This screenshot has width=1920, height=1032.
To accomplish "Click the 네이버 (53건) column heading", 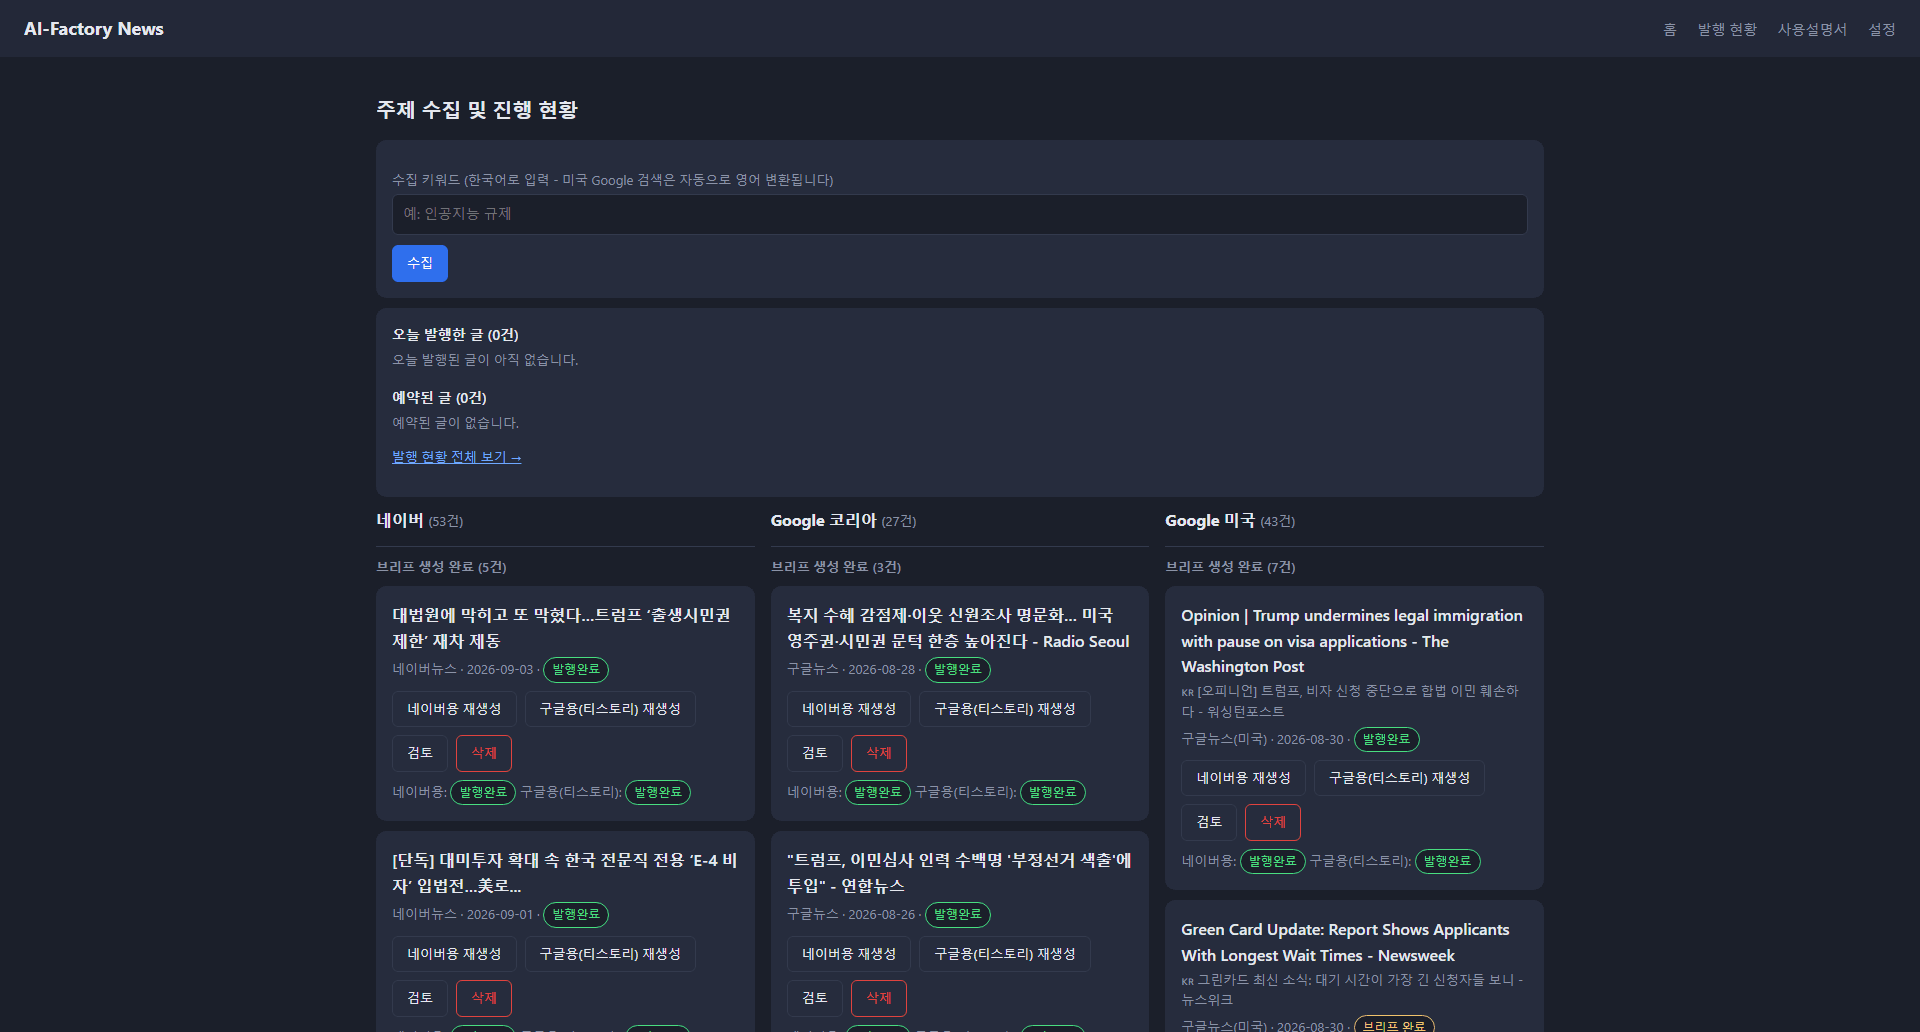I will point(420,521).
